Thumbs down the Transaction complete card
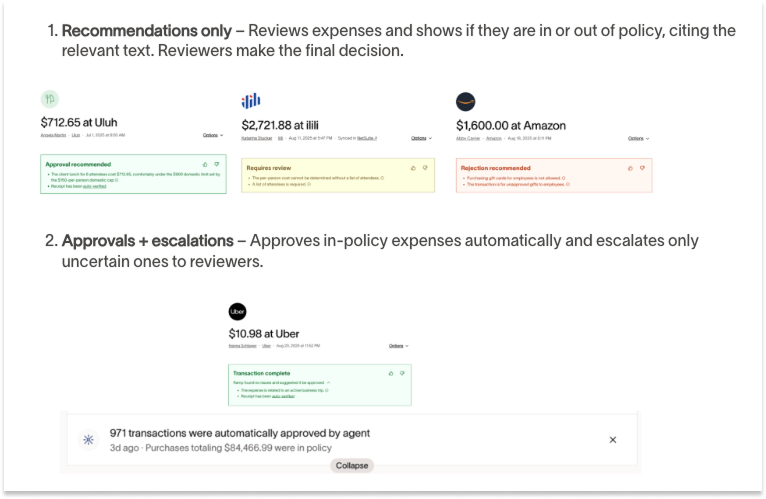 [402, 373]
